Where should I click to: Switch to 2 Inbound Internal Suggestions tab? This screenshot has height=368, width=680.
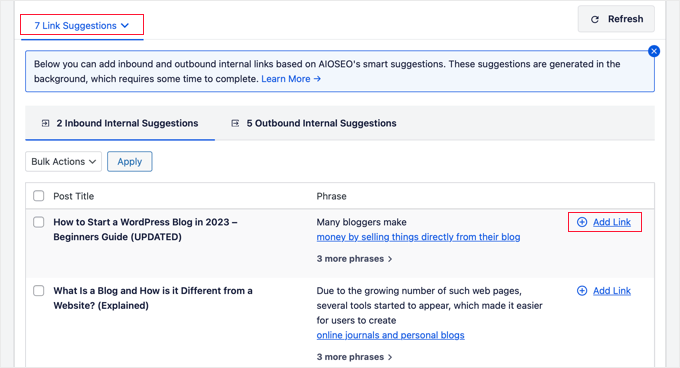[x=120, y=123]
